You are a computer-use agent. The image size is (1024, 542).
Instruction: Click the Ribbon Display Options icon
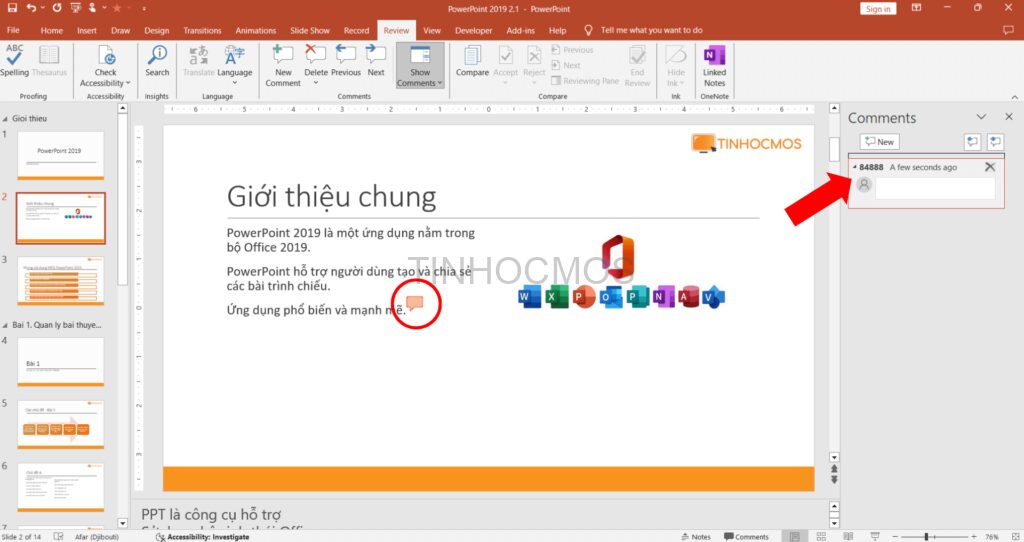point(916,8)
